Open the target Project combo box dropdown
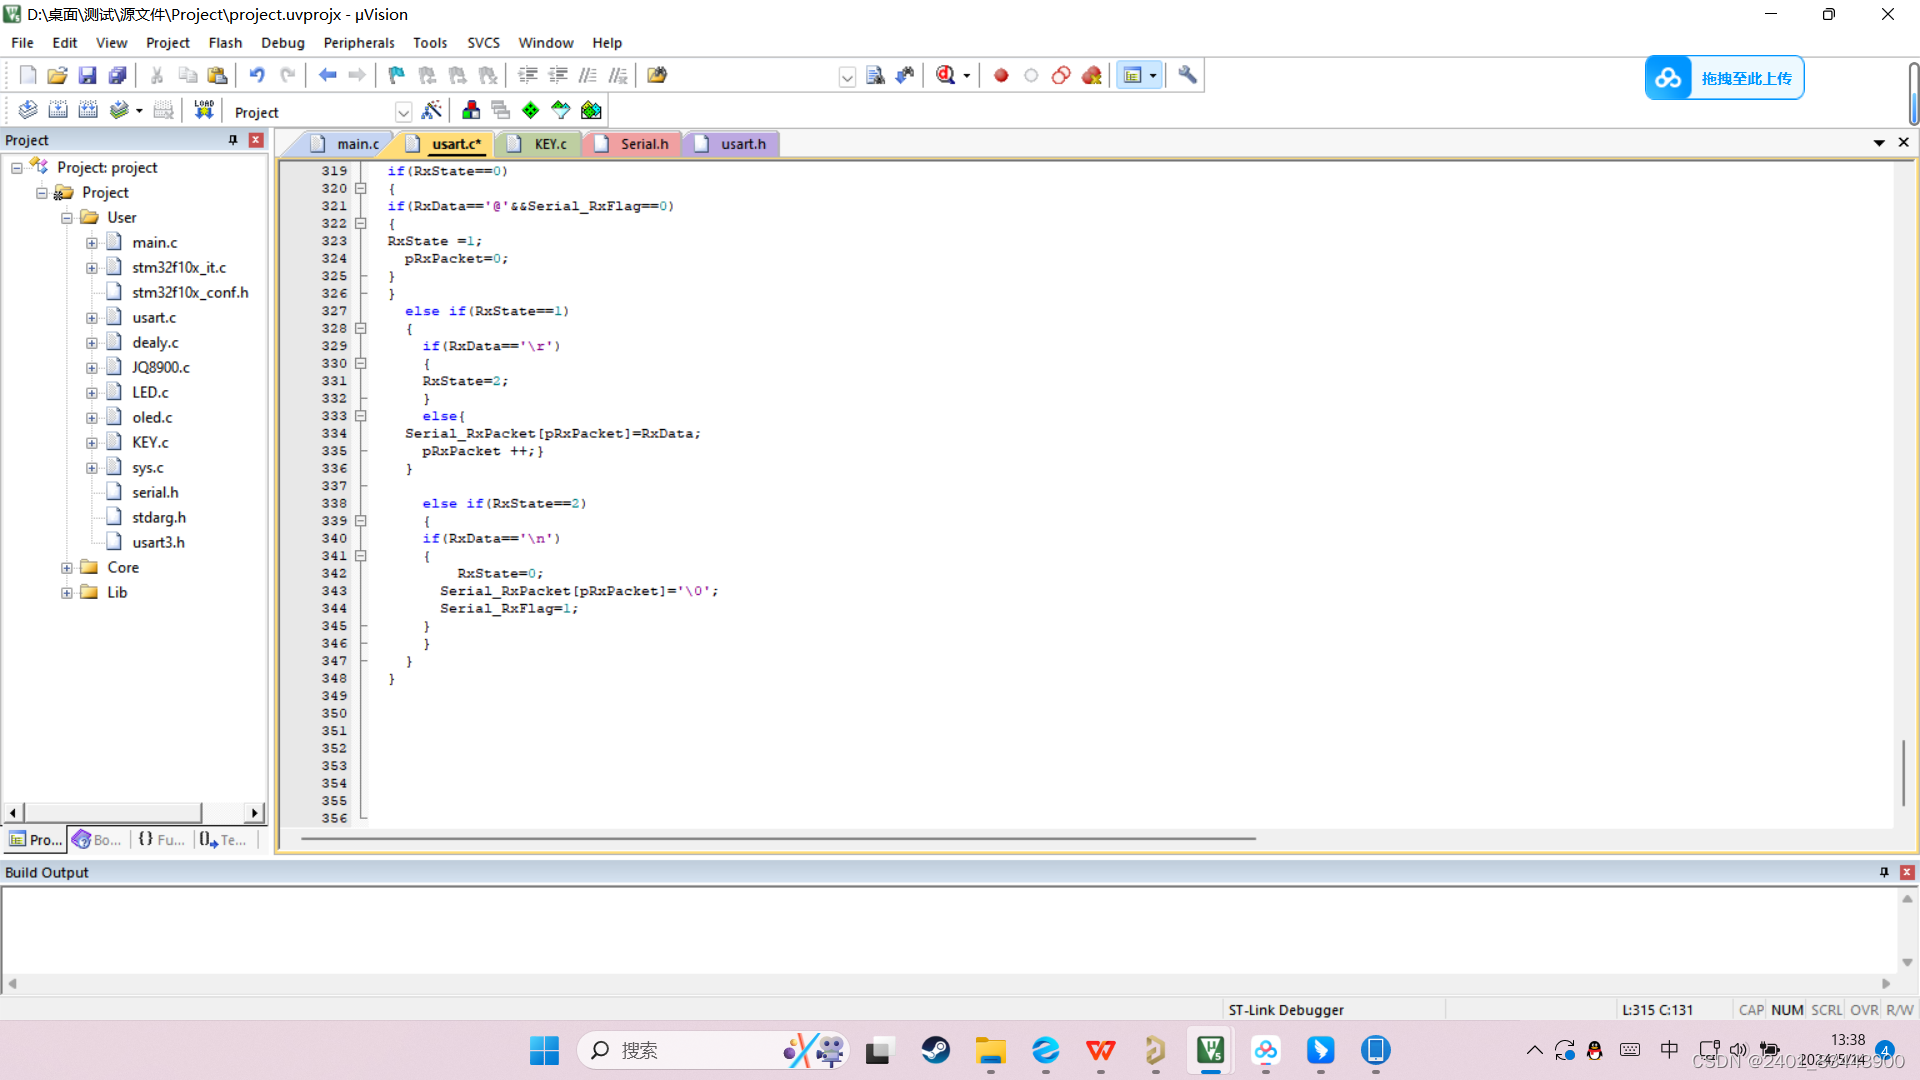Viewport: 1920px width, 1080px height. point(403,112)
